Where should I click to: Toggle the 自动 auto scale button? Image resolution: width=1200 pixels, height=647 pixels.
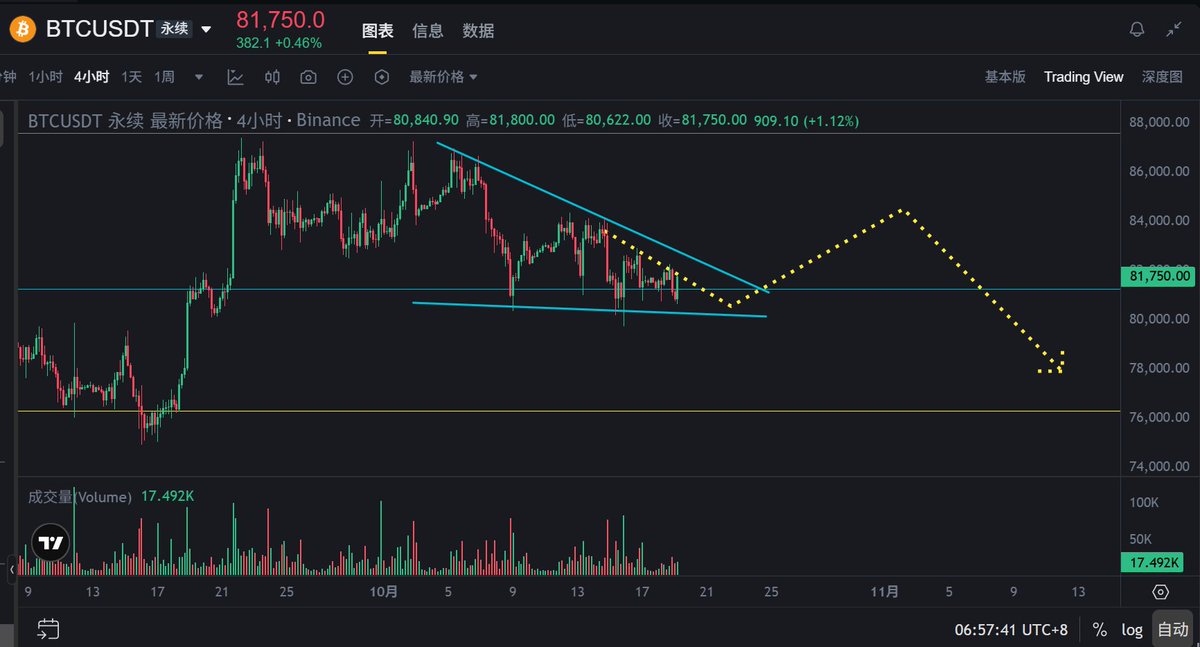(x=1173, y=630)
